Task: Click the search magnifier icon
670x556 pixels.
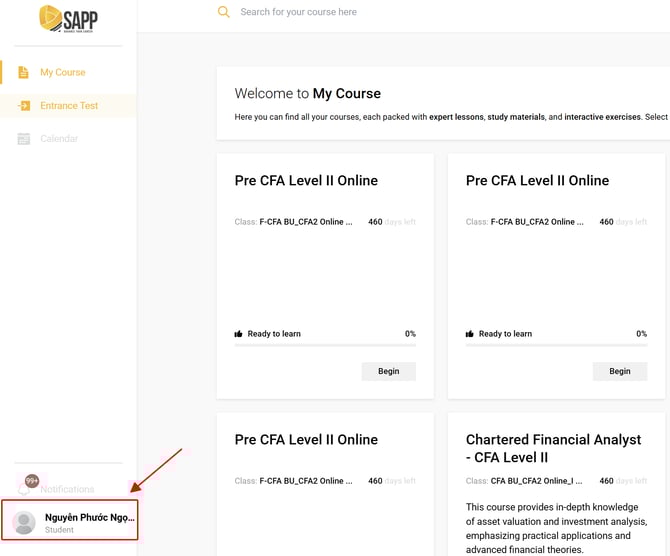Action: [x=223, y=12]
